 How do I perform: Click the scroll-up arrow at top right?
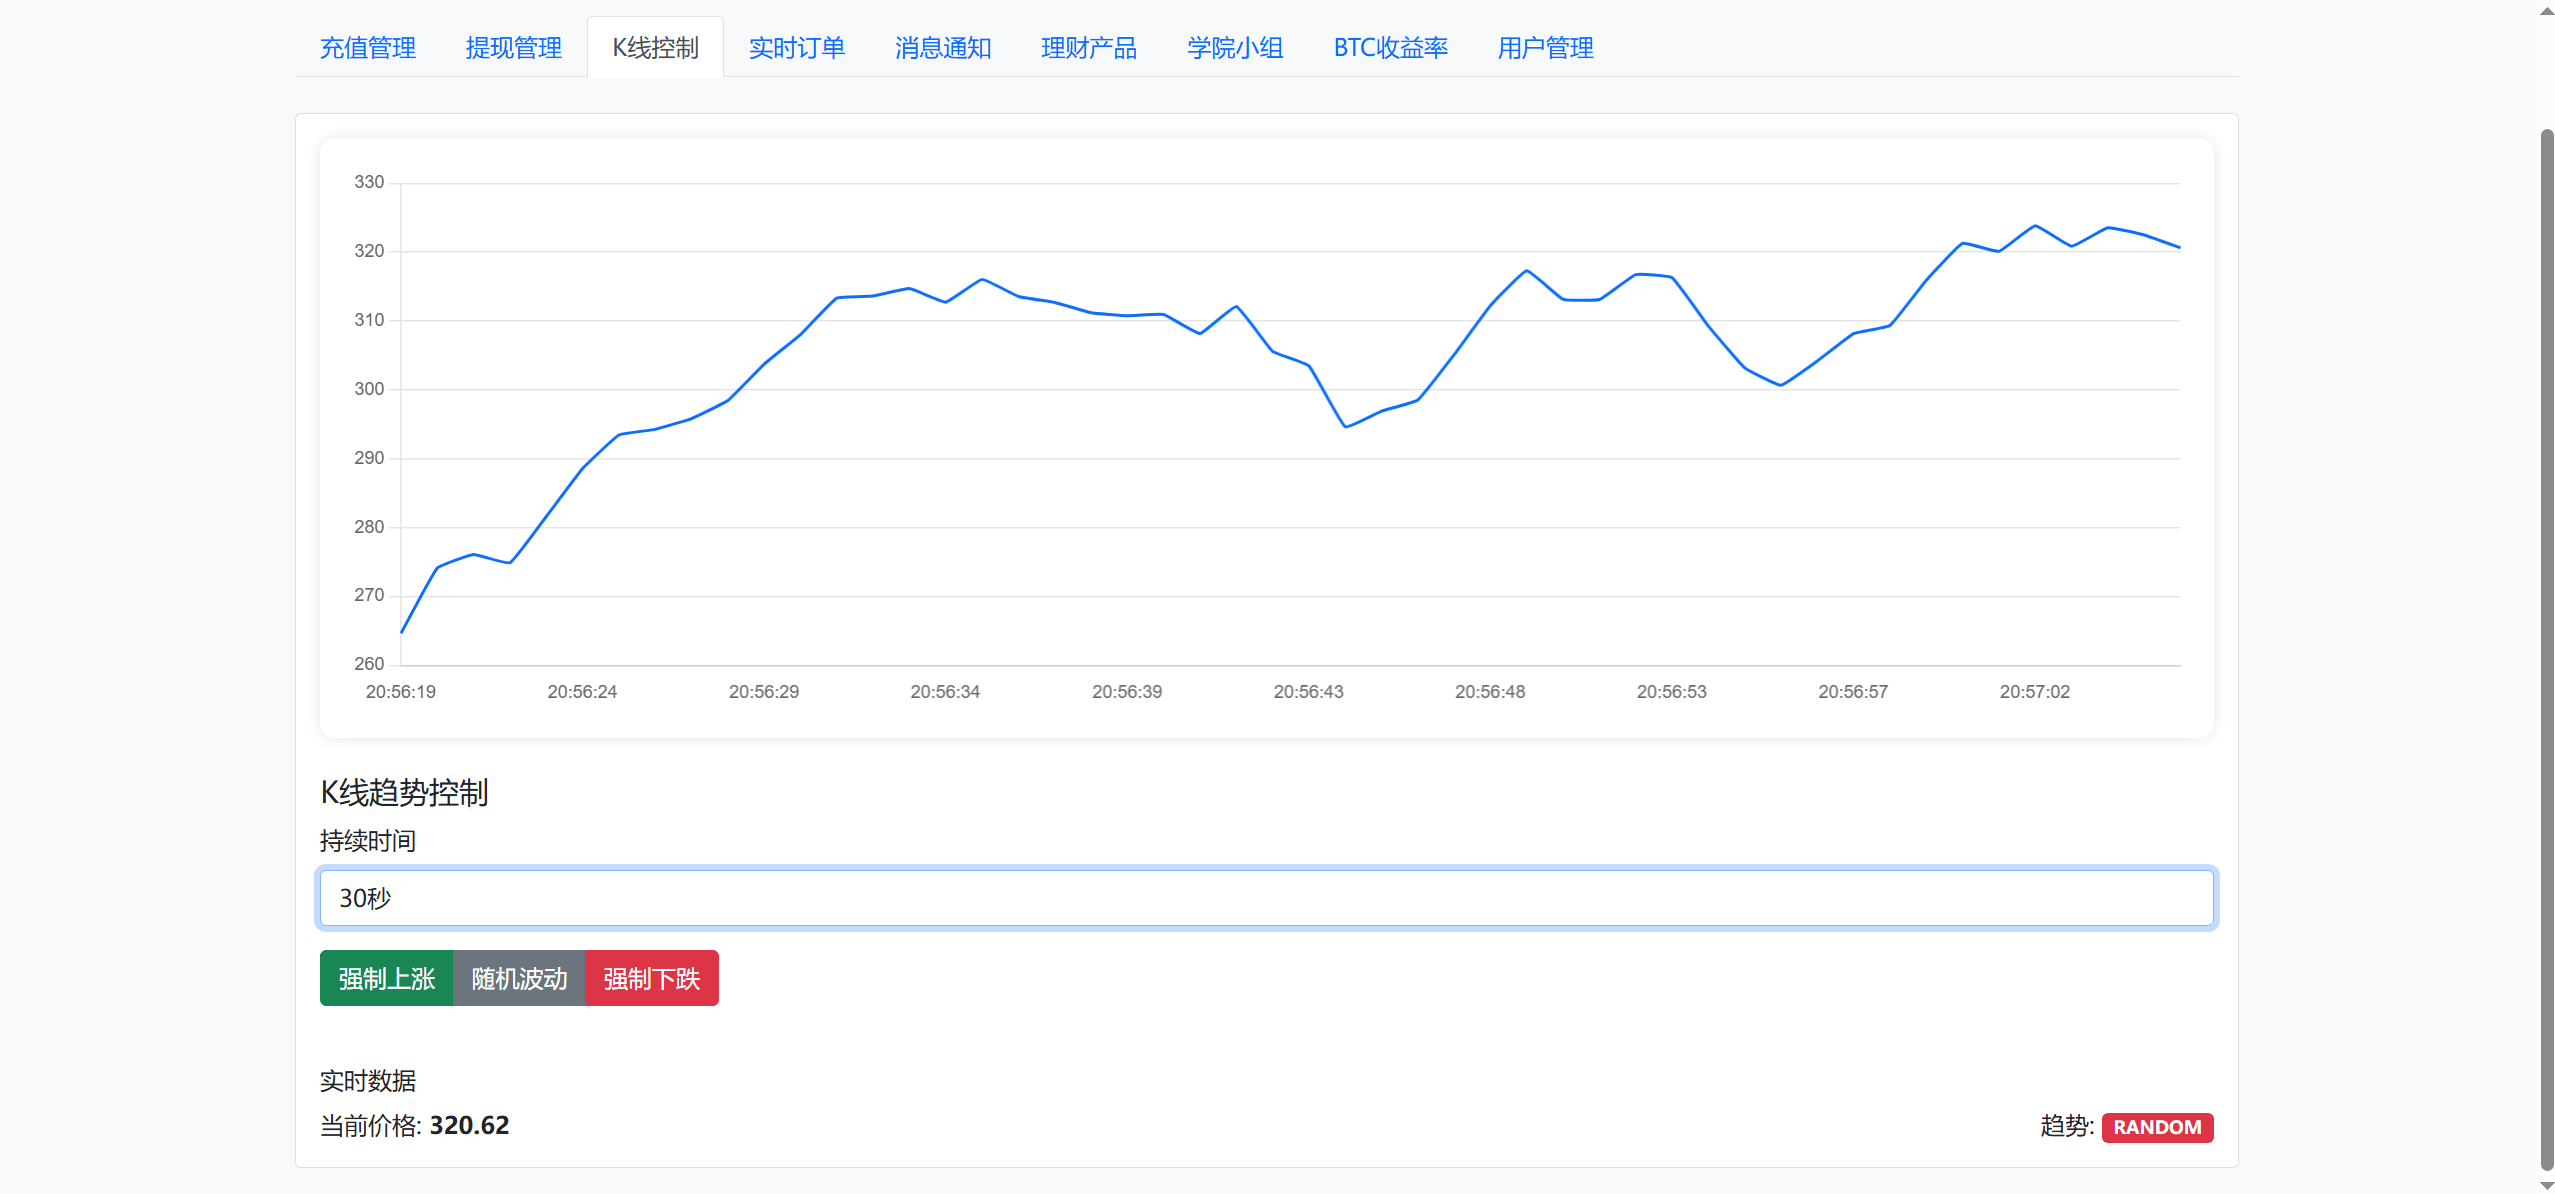tap(2545, 10)
